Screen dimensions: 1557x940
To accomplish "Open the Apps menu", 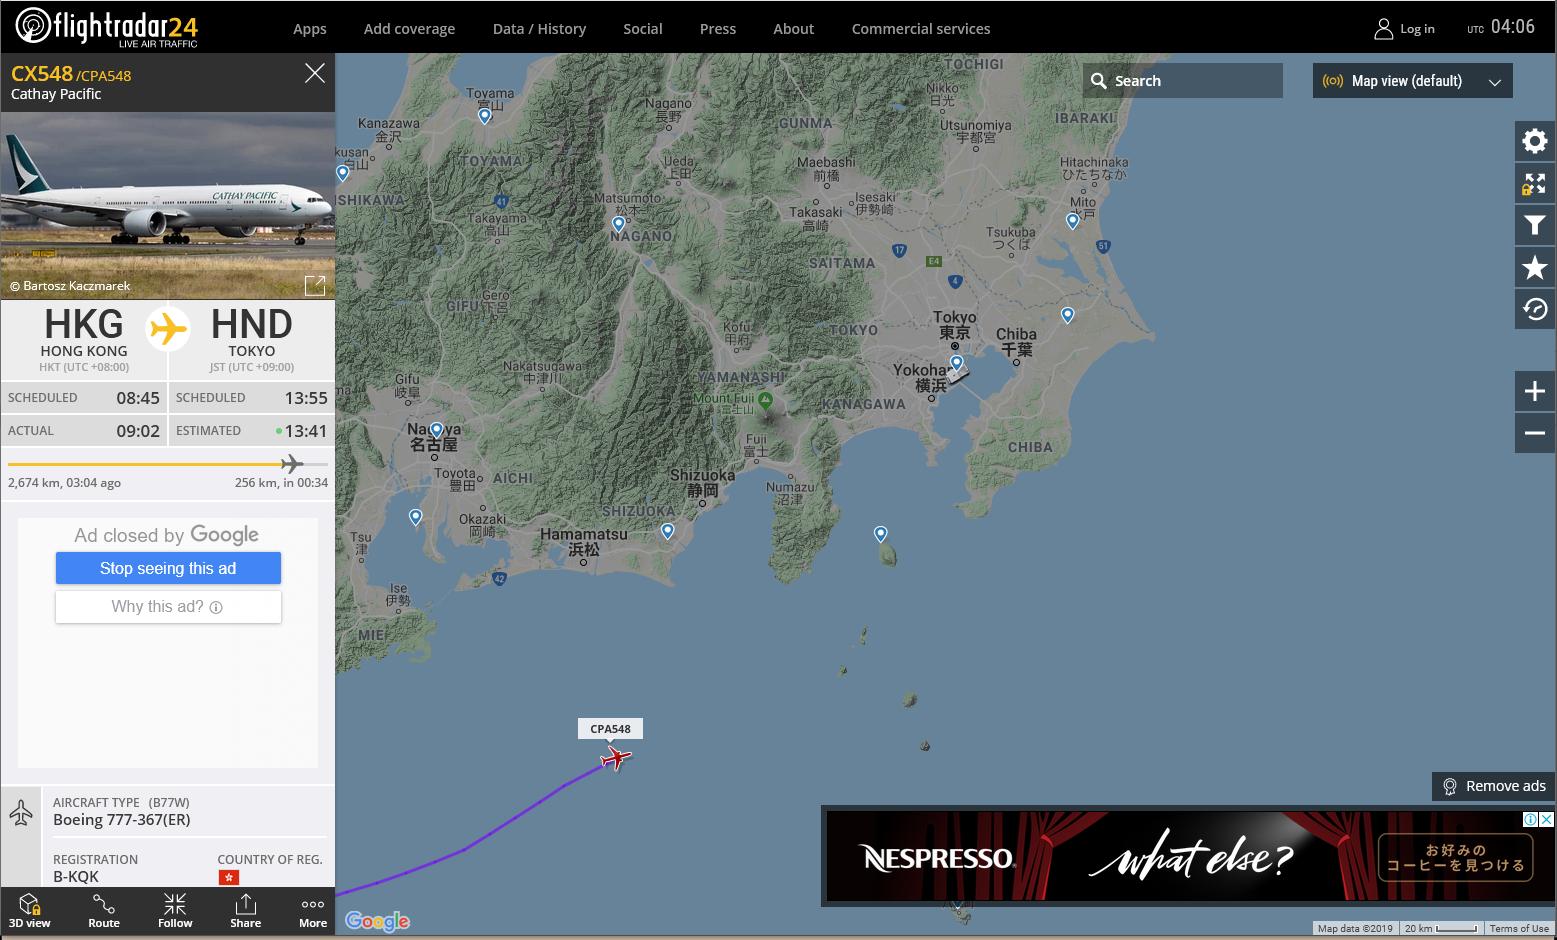I will [310, 29].
